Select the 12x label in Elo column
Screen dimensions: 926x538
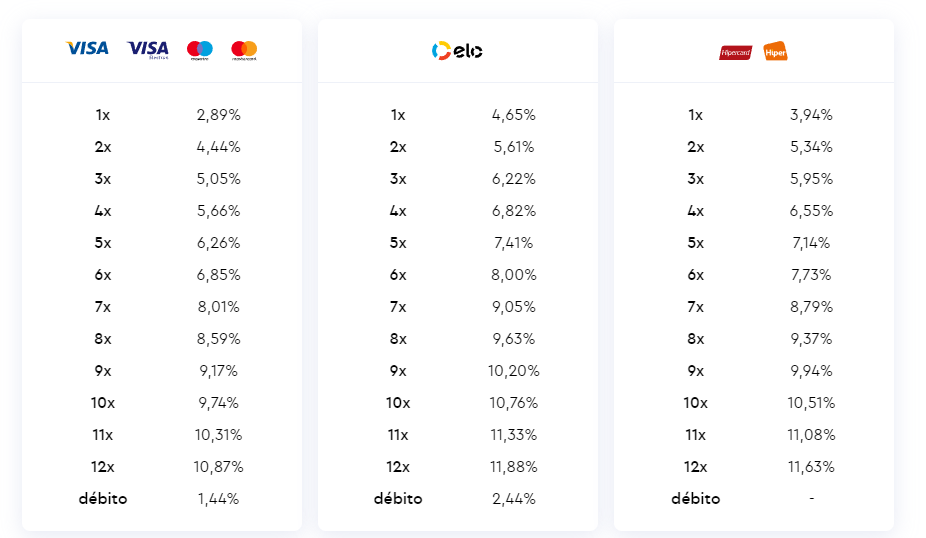398,467
